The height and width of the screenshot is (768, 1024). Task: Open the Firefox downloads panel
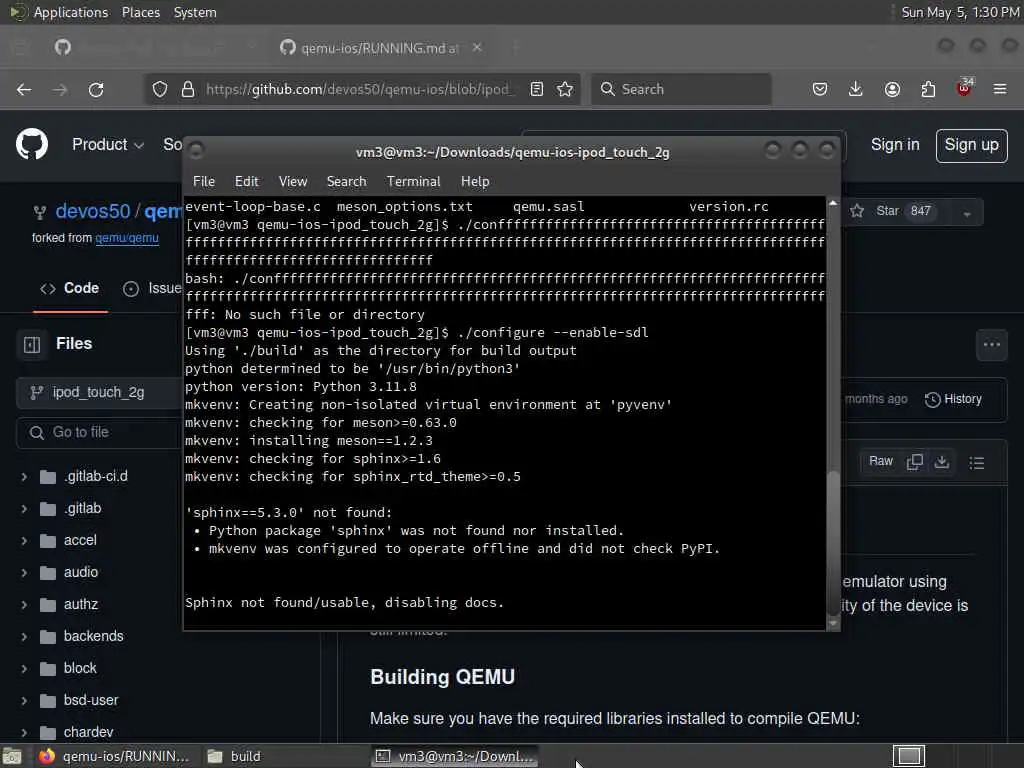856,89
